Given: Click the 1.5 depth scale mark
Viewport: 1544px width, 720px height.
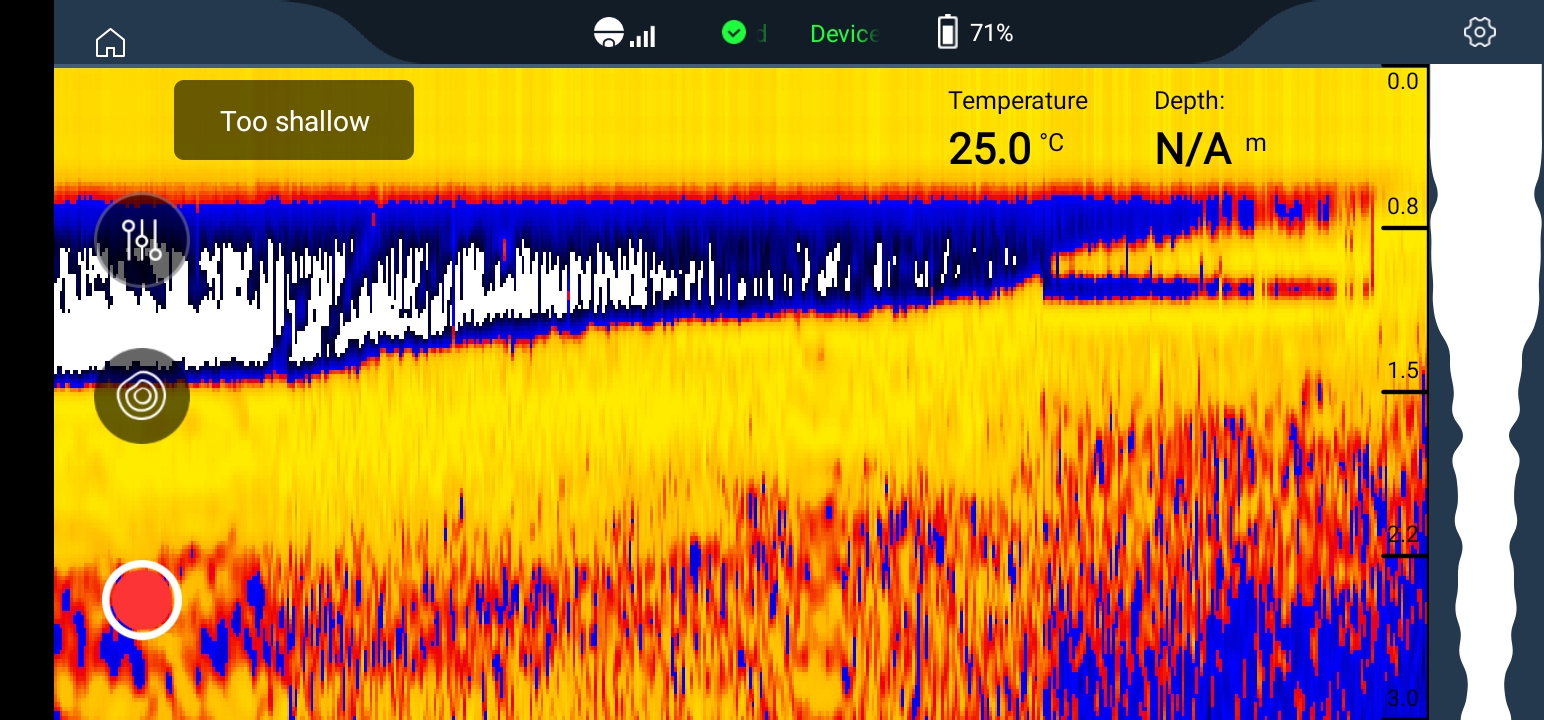Looking at the screenshot, I should tap(1402, 371).
